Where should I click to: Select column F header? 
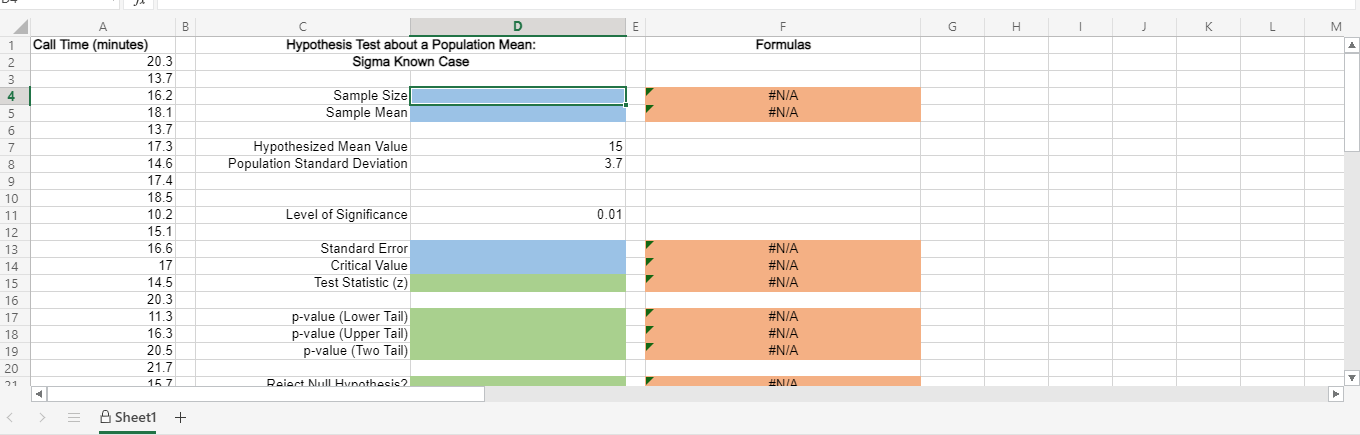tap(783, 27)
